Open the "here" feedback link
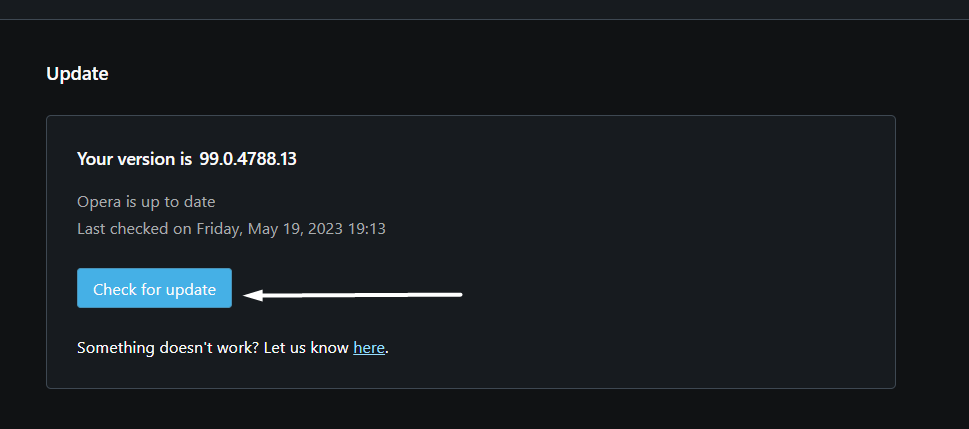 pyautogui.click(x=369, y=348)
